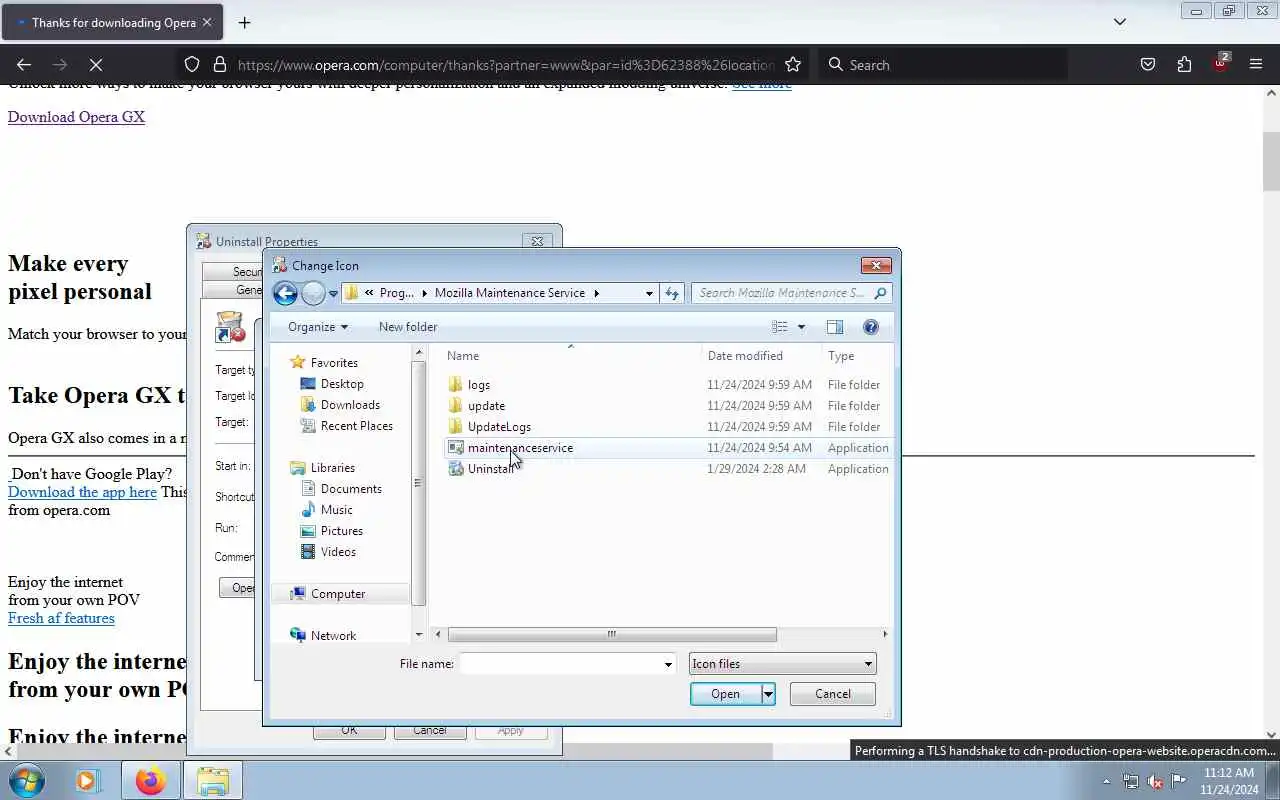Click the file list horizontal scrollbar

pyautogui.click(x=611, y=634)
